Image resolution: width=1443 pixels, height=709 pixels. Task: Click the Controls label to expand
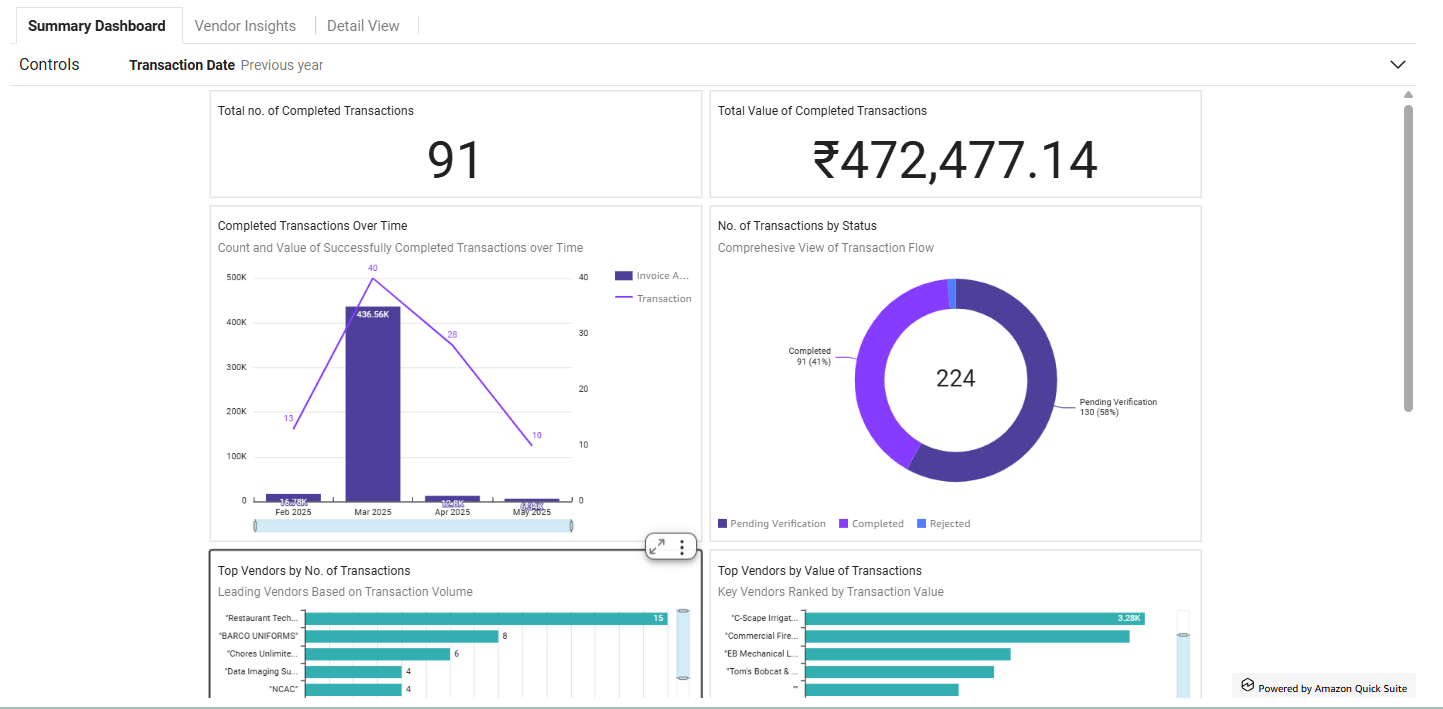[x=49, y=65]
